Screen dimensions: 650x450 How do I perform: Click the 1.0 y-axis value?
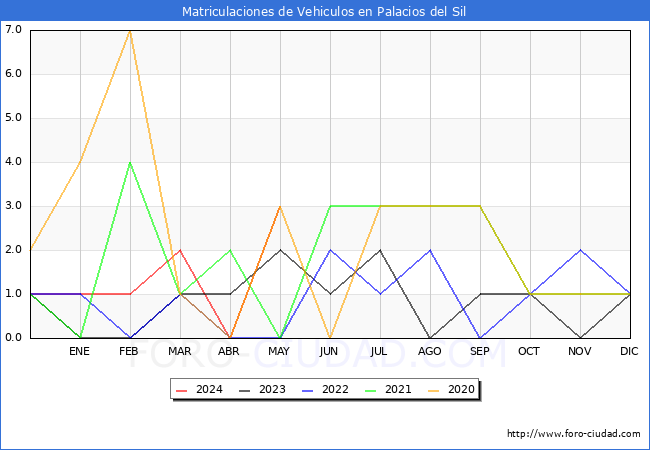pos(13,293)
